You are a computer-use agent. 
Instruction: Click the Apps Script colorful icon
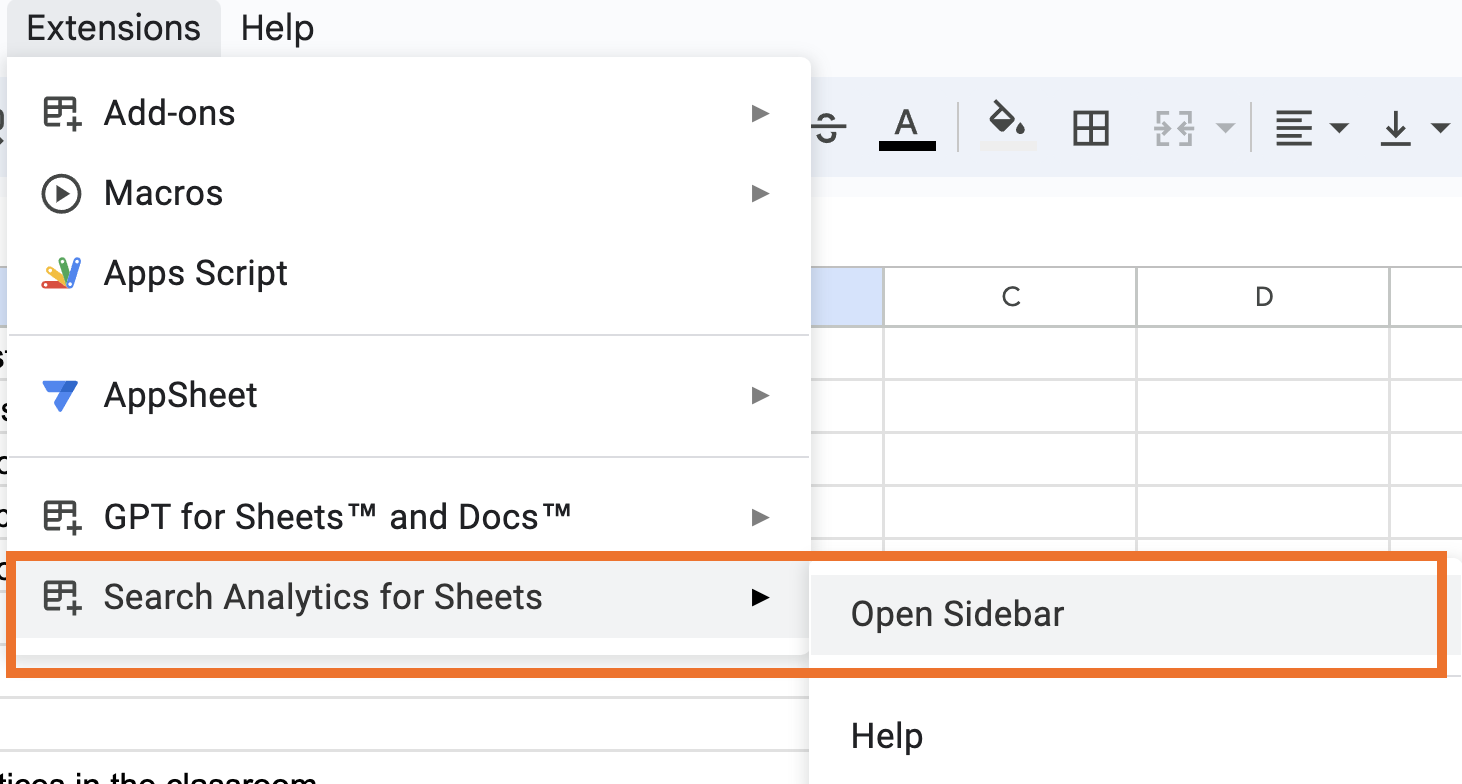(x=61, y=273)
